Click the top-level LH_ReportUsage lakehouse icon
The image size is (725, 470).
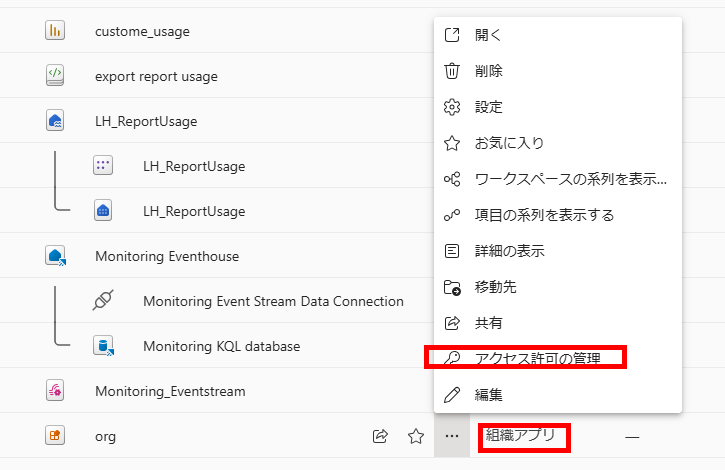pyautogui.click(x=55, y=121)
